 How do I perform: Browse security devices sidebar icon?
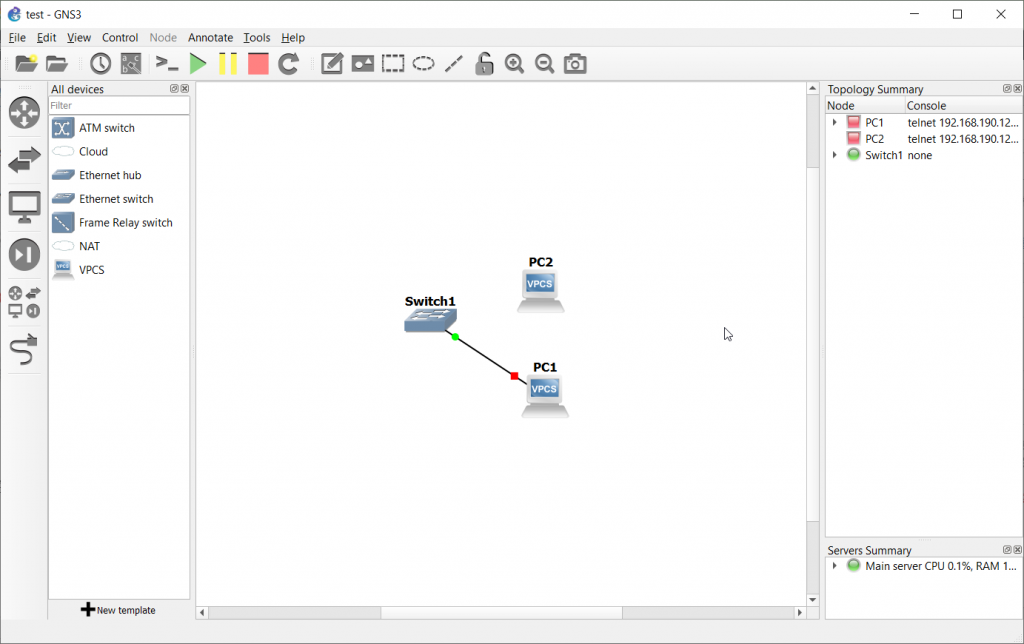pyautogui.click(x=24, y=255)
